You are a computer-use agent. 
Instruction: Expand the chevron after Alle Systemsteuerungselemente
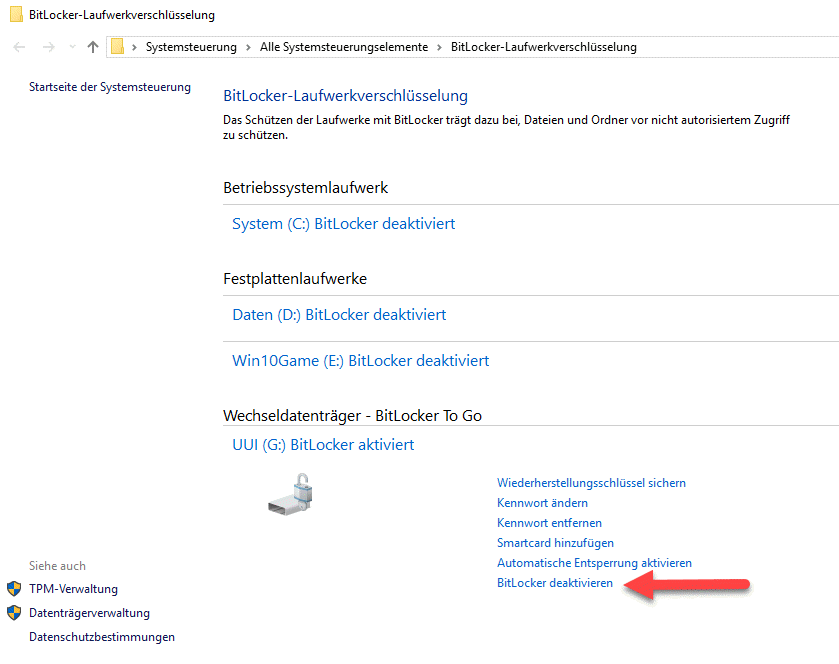[440, 47]
